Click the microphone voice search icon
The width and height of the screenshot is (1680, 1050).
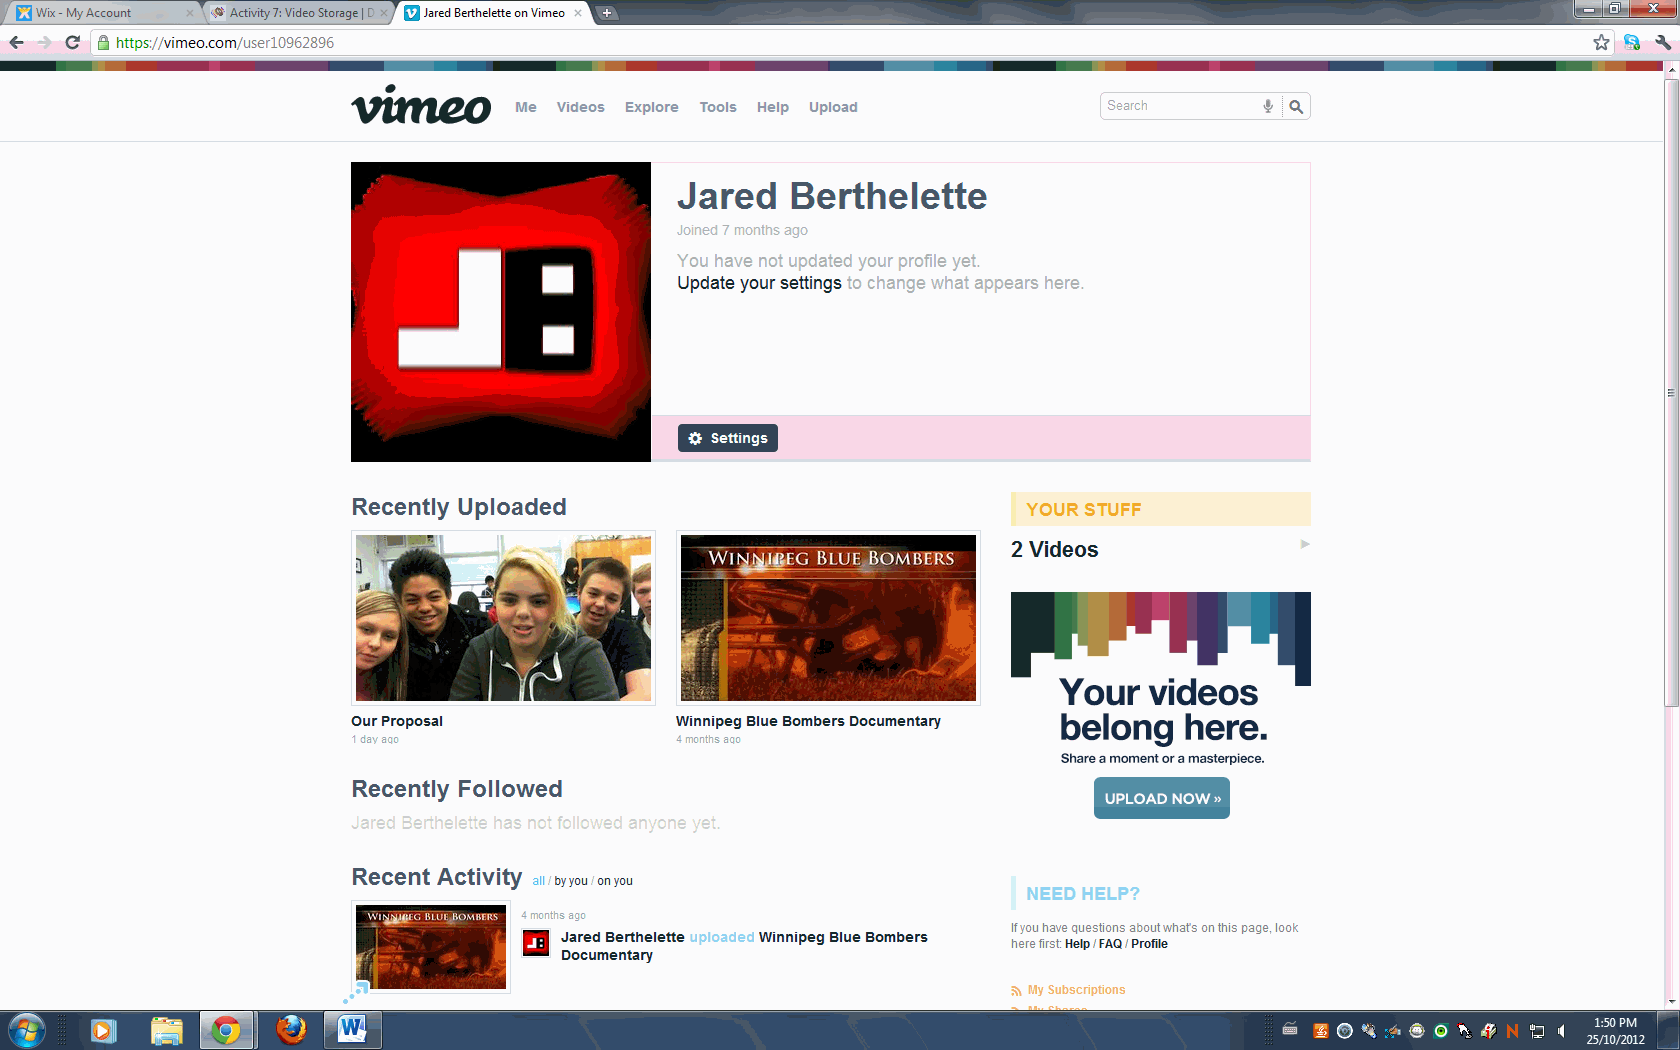click(x=1268, y=106)
